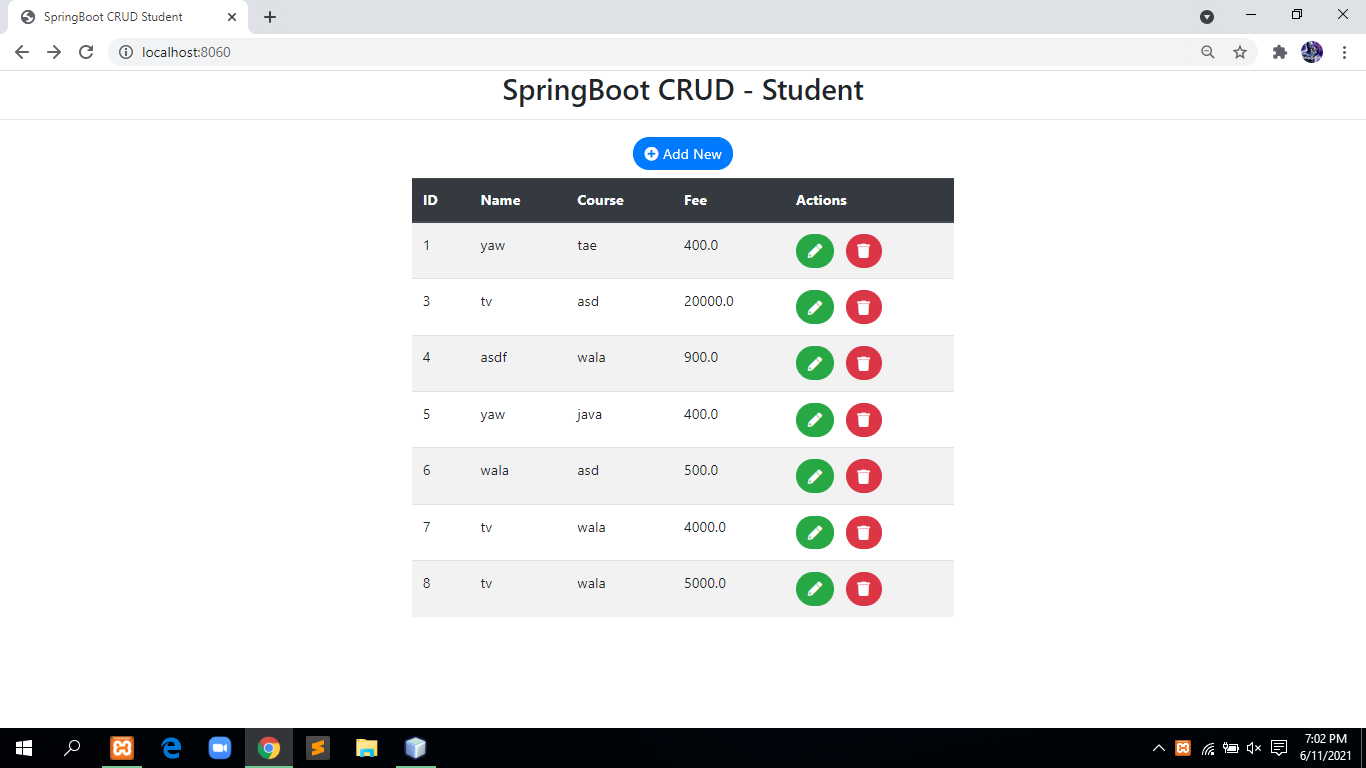Open Chrome extensions puzzle icon
This screenshot has height=768, width=1366.
(x=1279, y=52)
